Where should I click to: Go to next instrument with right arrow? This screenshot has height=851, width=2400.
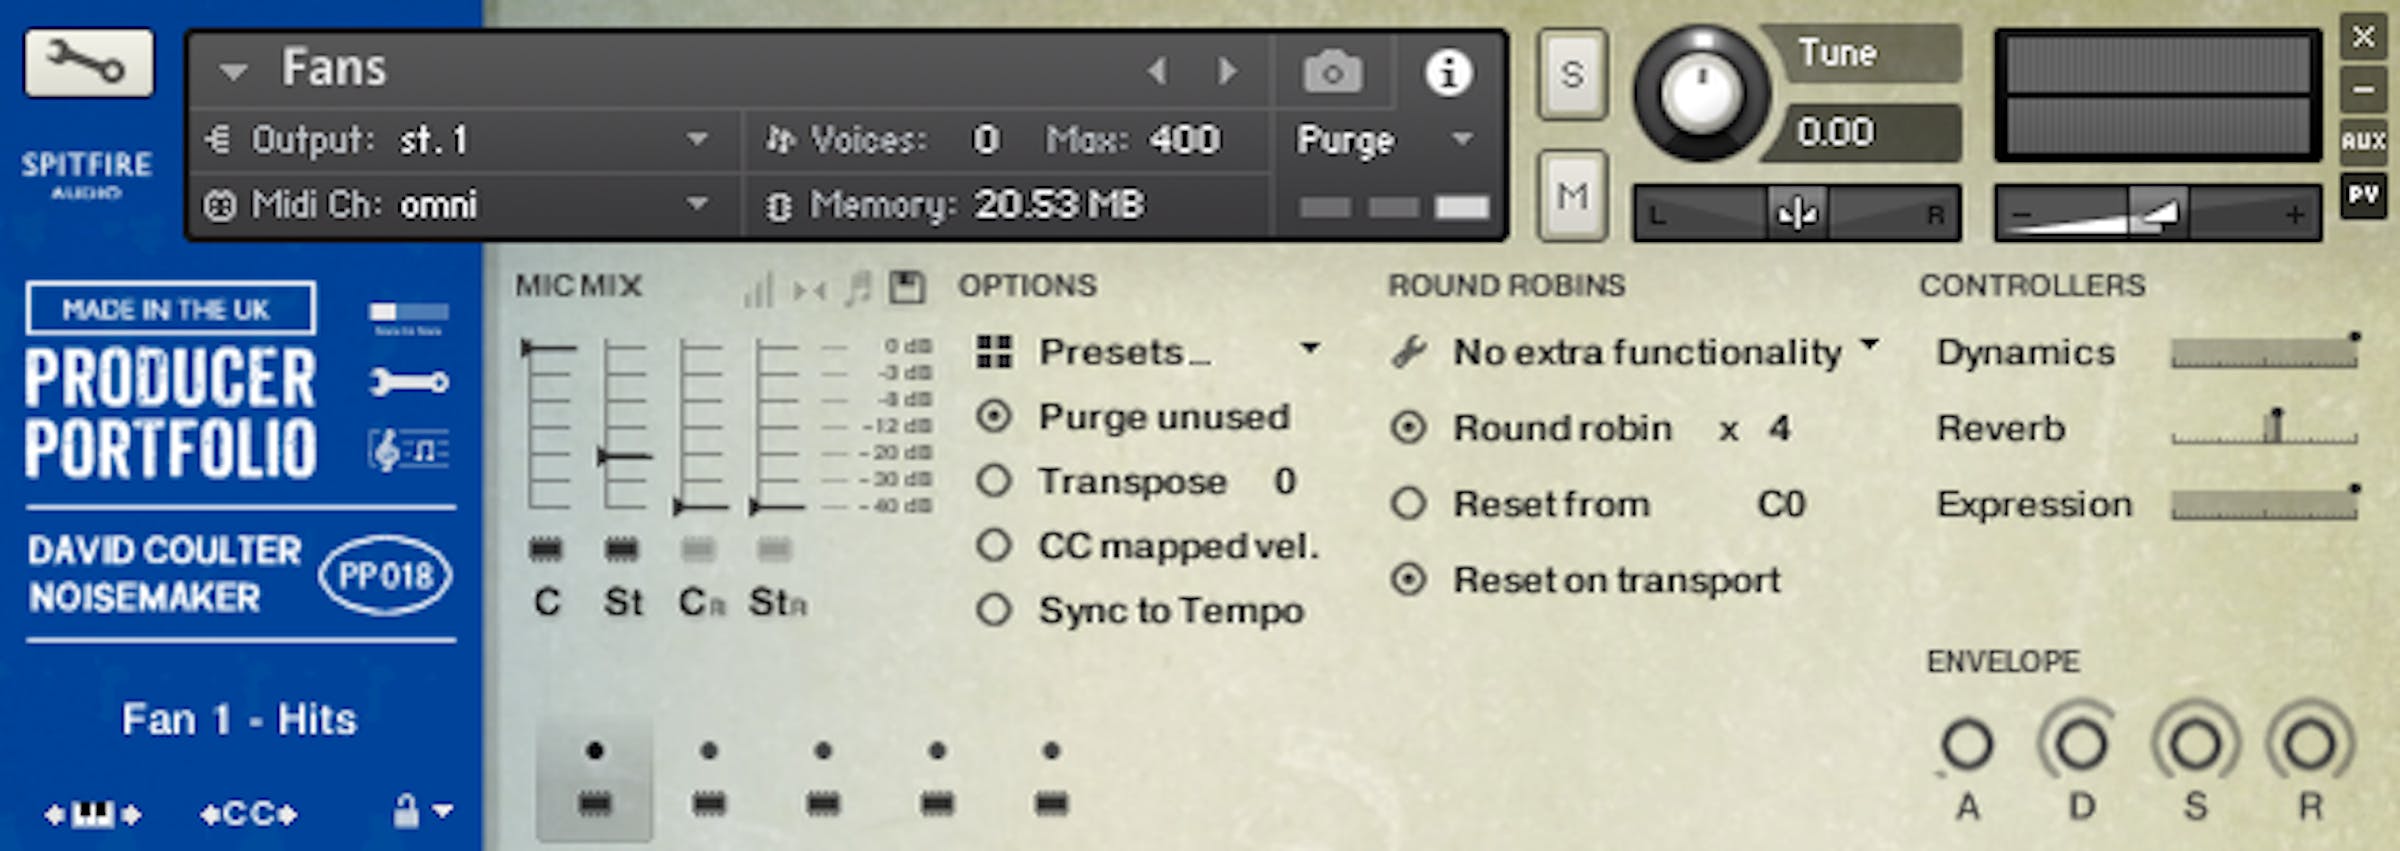coord(1226,71)
